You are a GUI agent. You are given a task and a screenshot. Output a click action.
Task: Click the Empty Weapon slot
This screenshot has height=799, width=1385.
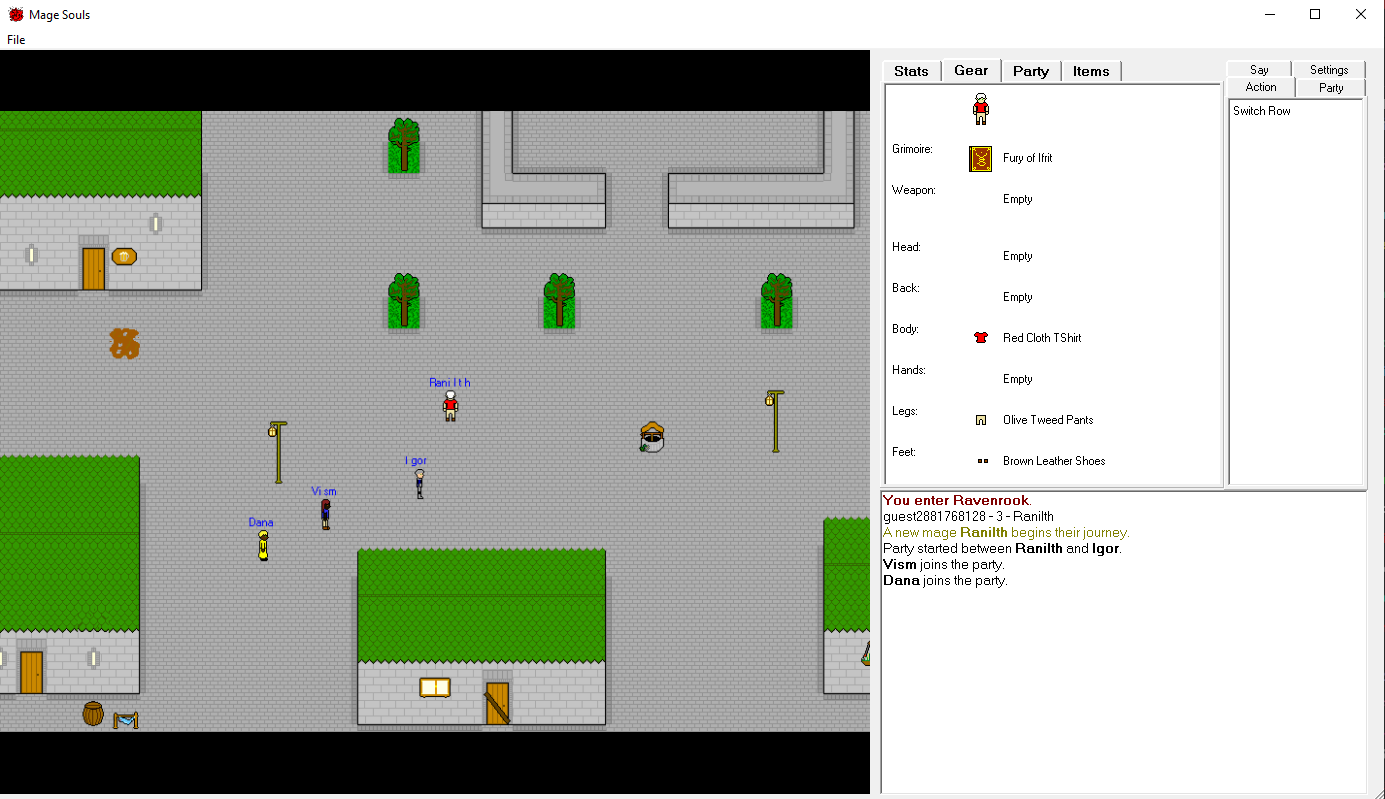pyautogui.click(x=1018, y=199)
